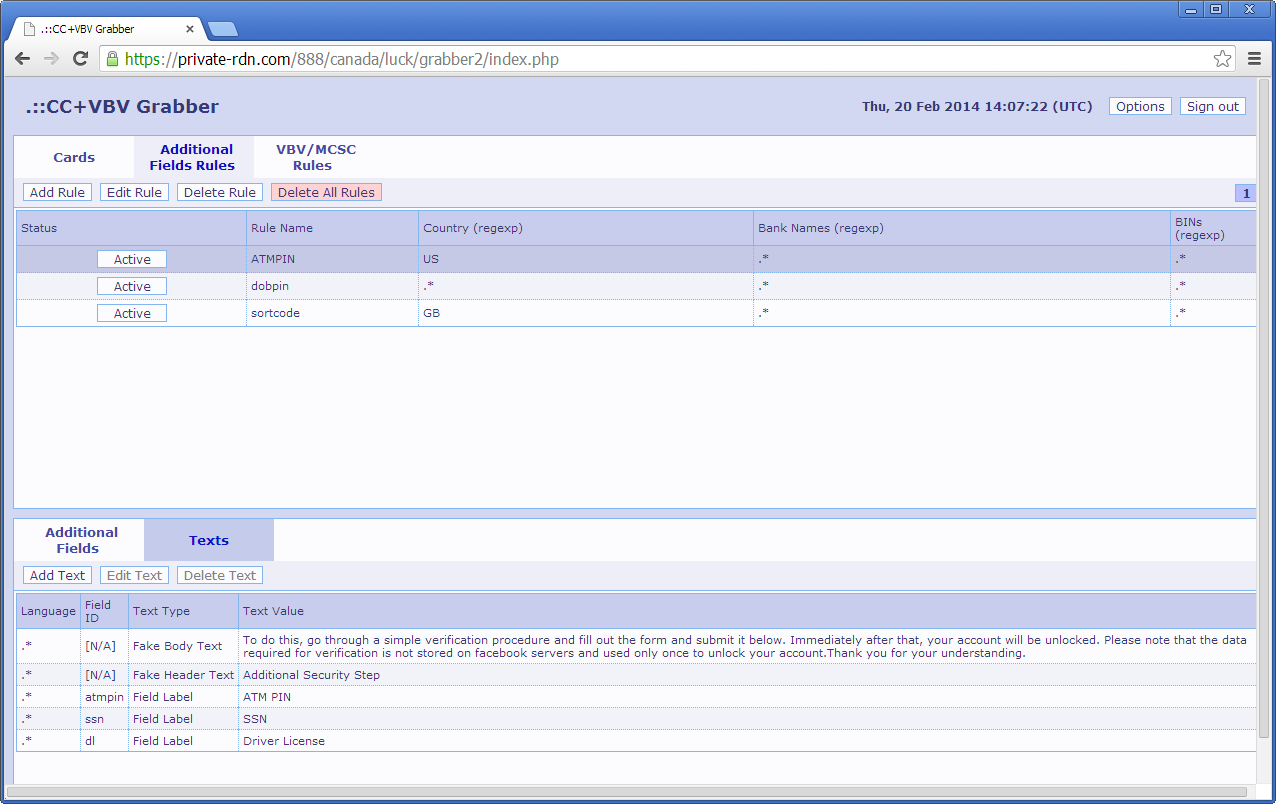Open the Chrome hamburger menu
Screen dimensions: 1276x804
(x=1254, y=59)
